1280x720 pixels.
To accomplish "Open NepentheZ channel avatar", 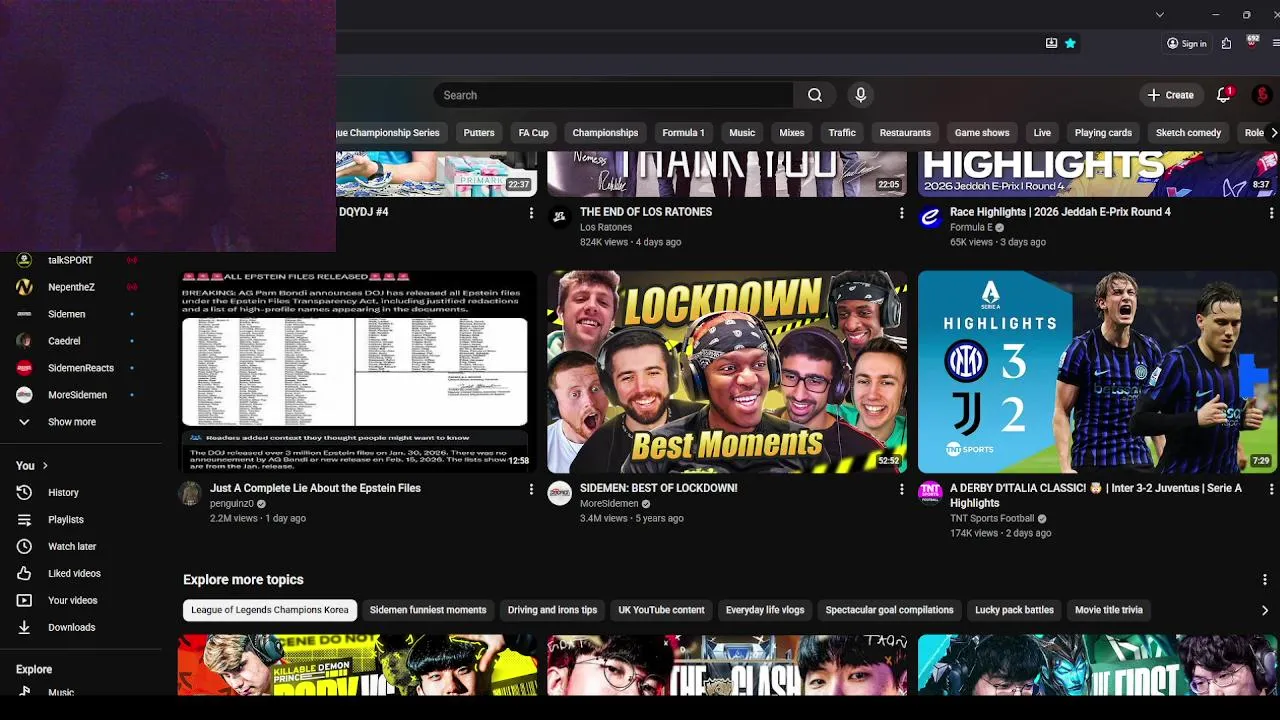I will pyautogui.click(x=24, y=287).
